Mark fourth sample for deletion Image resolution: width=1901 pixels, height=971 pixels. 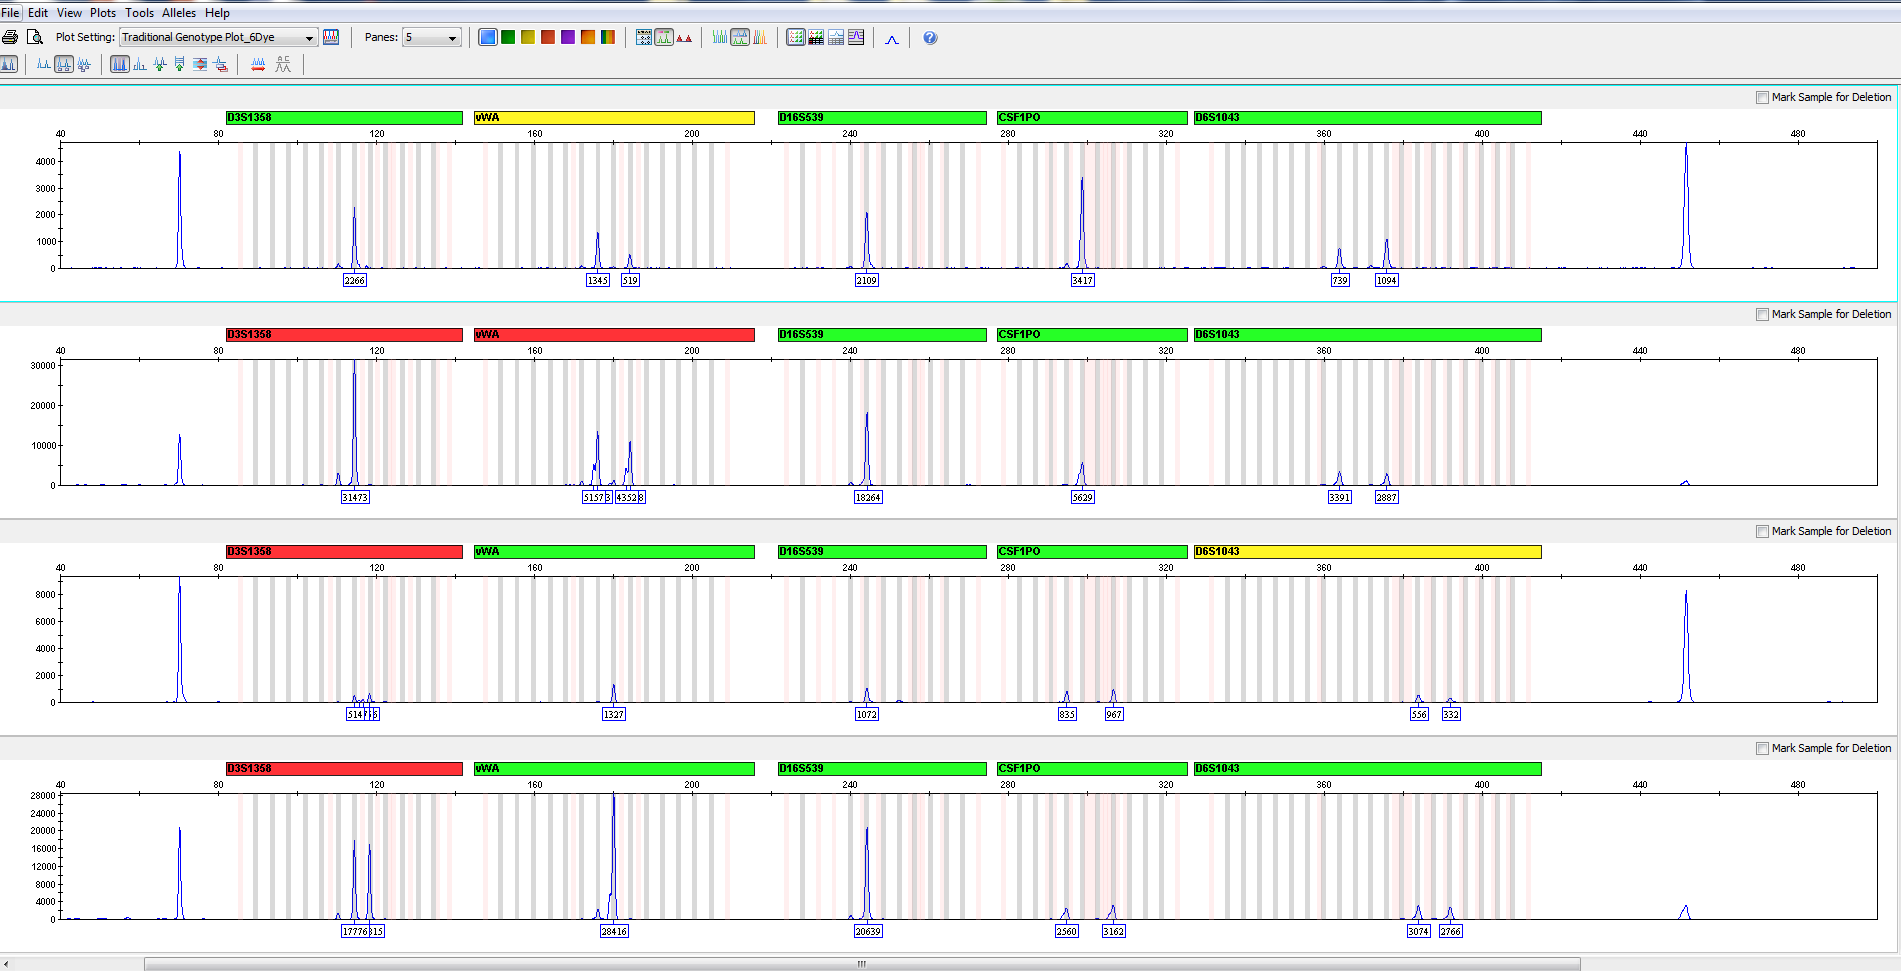1762,748
